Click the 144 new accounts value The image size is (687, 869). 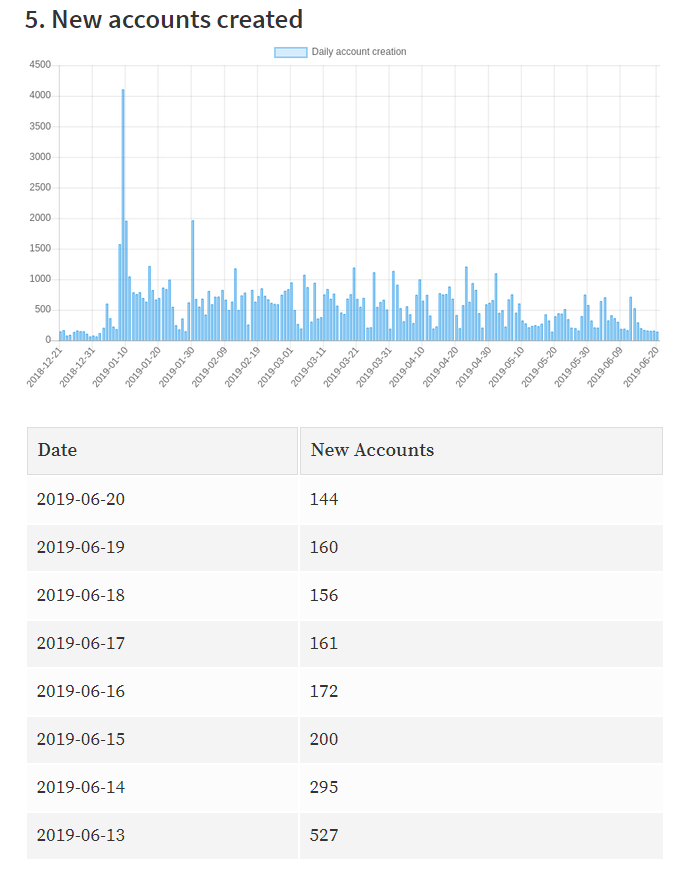(x=324, y=499)
